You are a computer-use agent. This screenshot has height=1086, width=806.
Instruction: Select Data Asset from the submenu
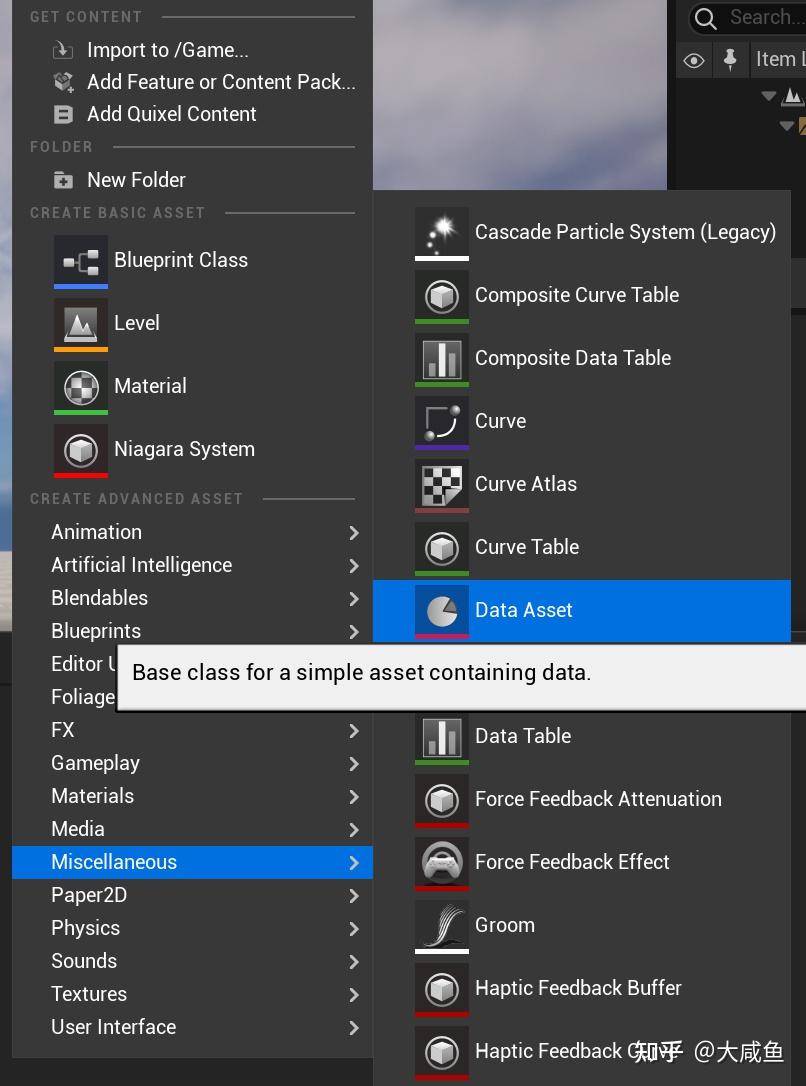point(523,610)
